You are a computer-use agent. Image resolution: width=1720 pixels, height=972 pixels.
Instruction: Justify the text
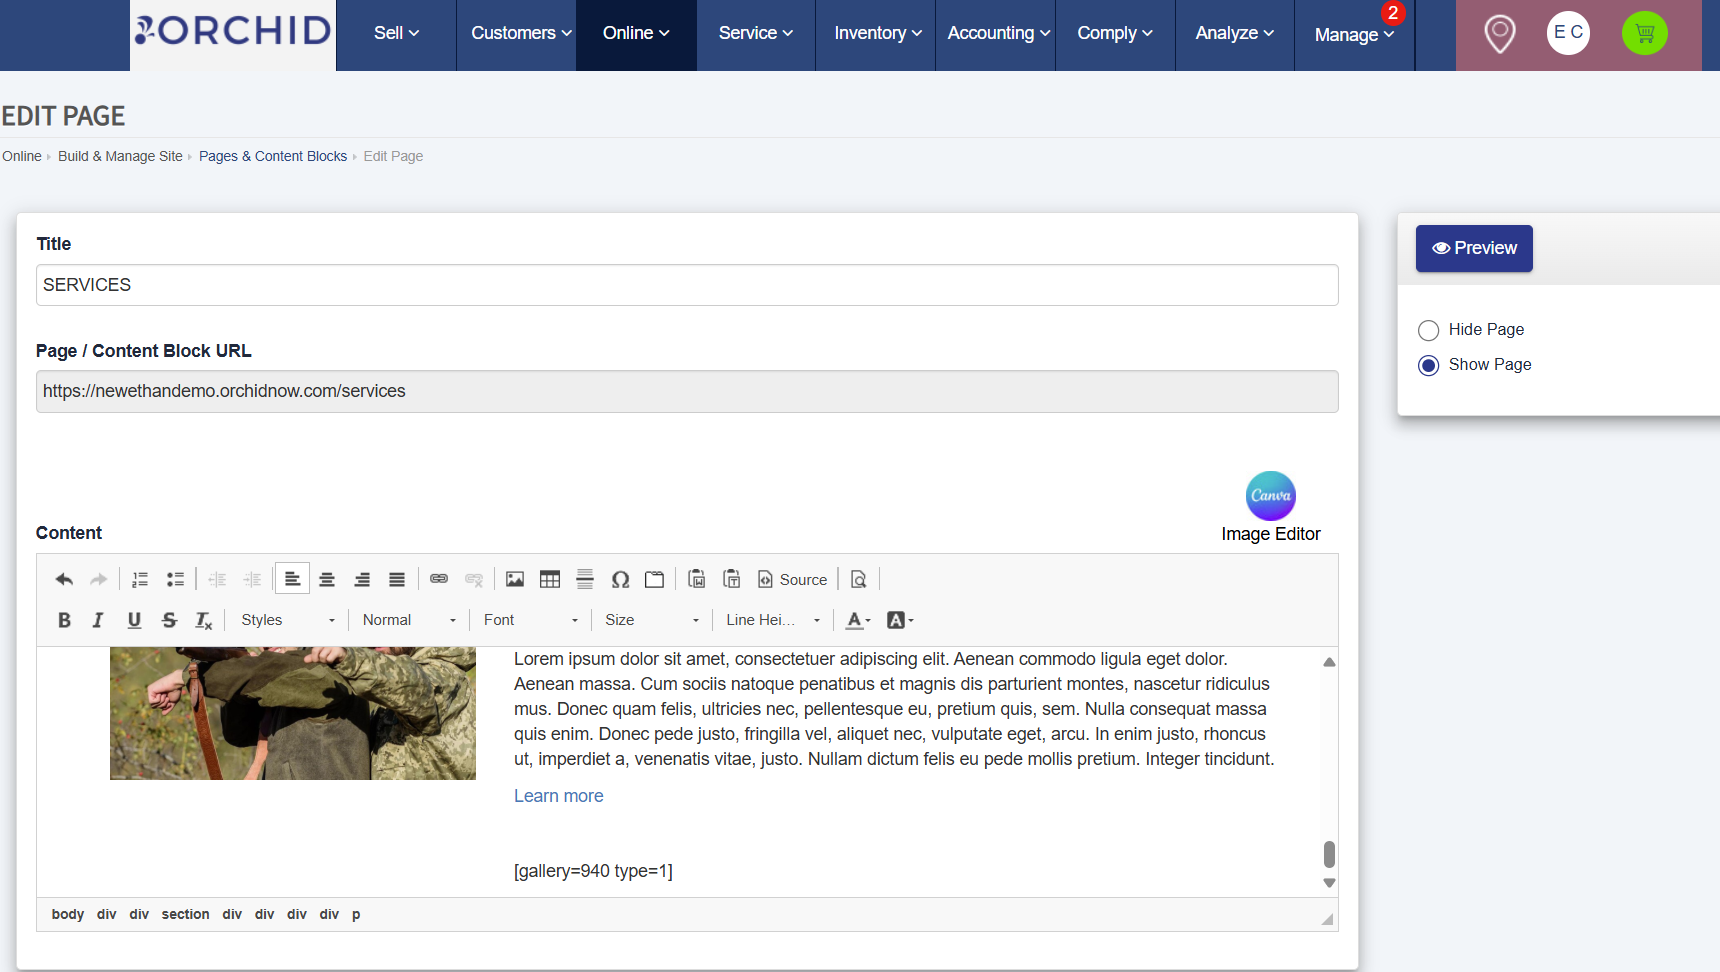point(397,579)
